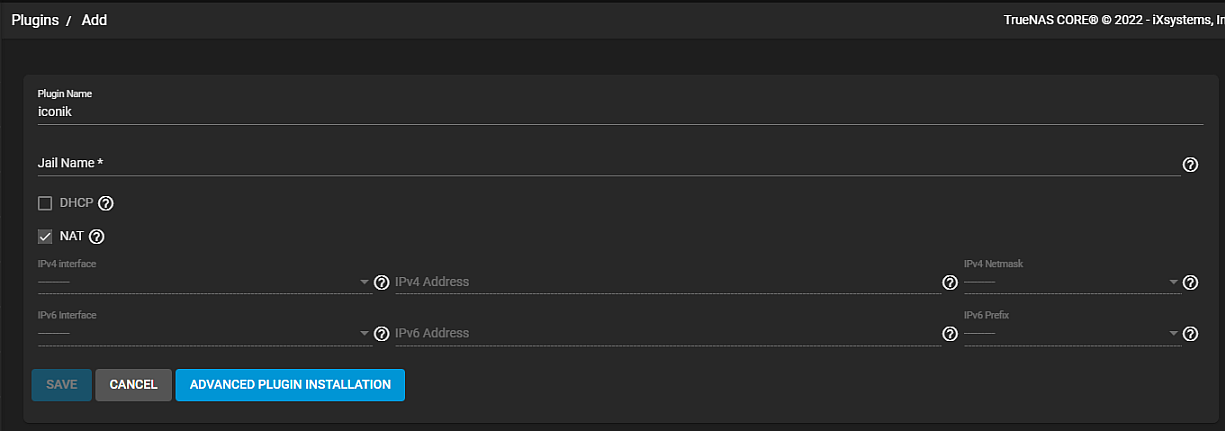Click help icon beside IPv6 Address
Screen dimensions: 1225x431
click(950, 334)
